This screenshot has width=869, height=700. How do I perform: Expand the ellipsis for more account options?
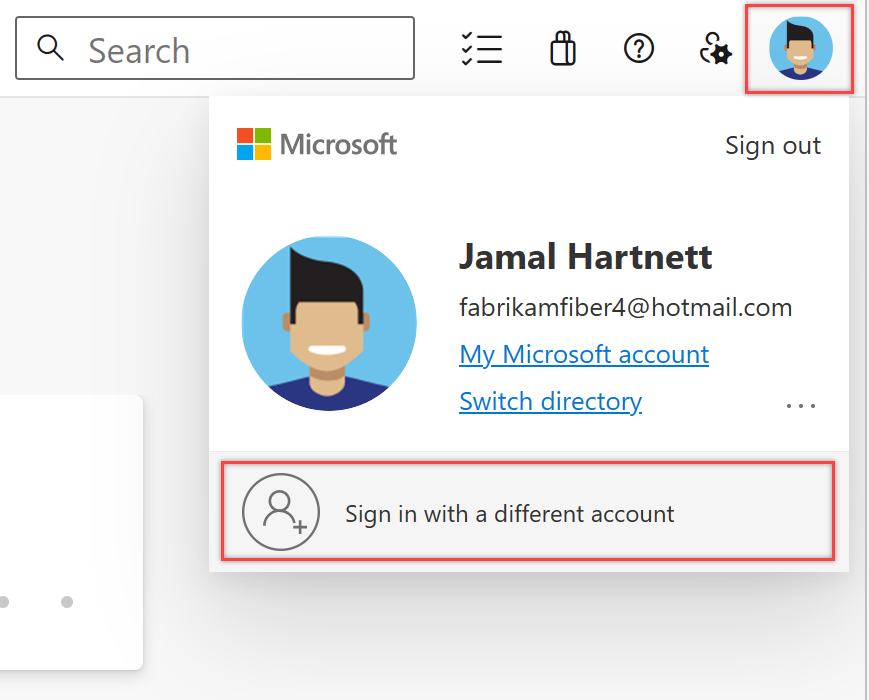pos(800,404)
